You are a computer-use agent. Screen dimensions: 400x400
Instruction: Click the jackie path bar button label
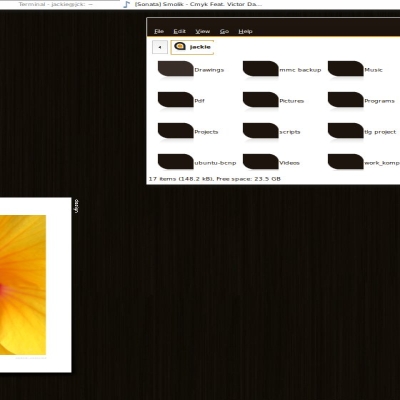200,47
